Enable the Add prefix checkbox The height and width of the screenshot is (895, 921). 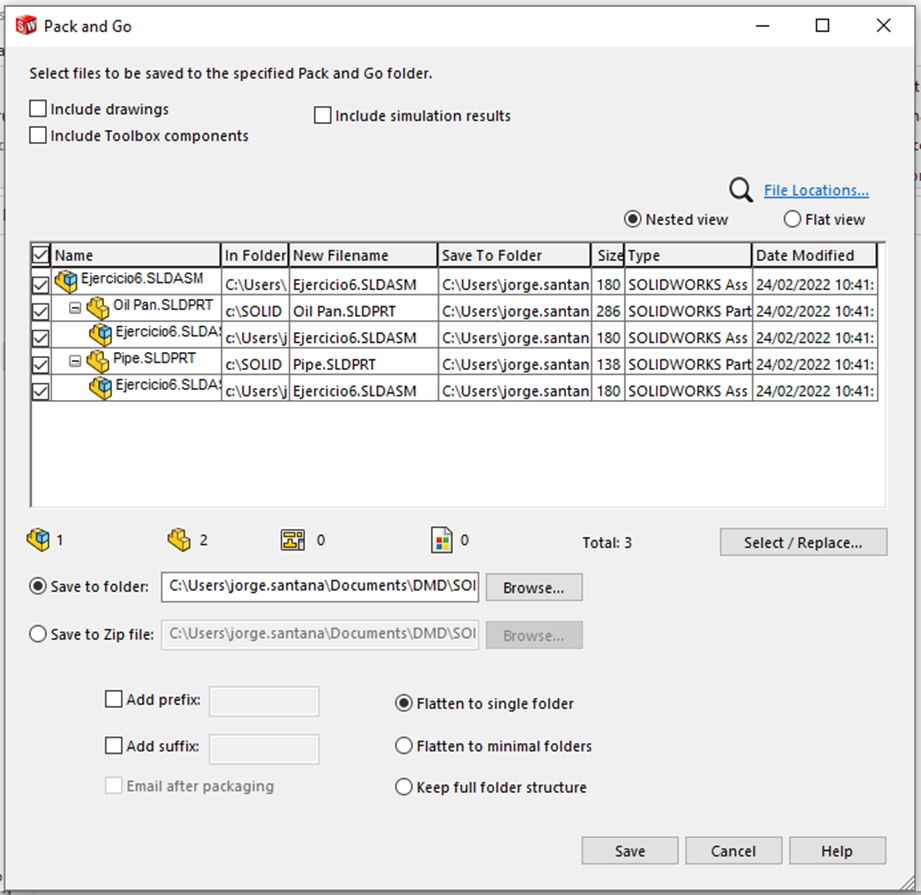pyautogui.click(x=113, y=699)
